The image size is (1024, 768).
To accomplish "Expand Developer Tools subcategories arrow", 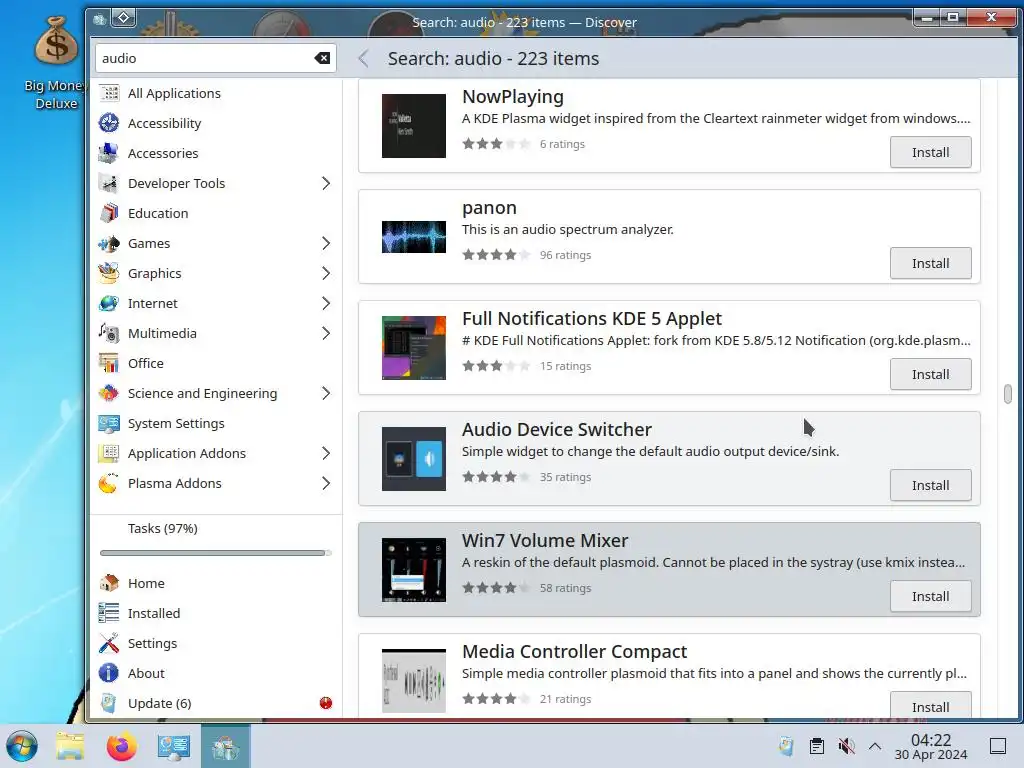I will pos(326,184).
